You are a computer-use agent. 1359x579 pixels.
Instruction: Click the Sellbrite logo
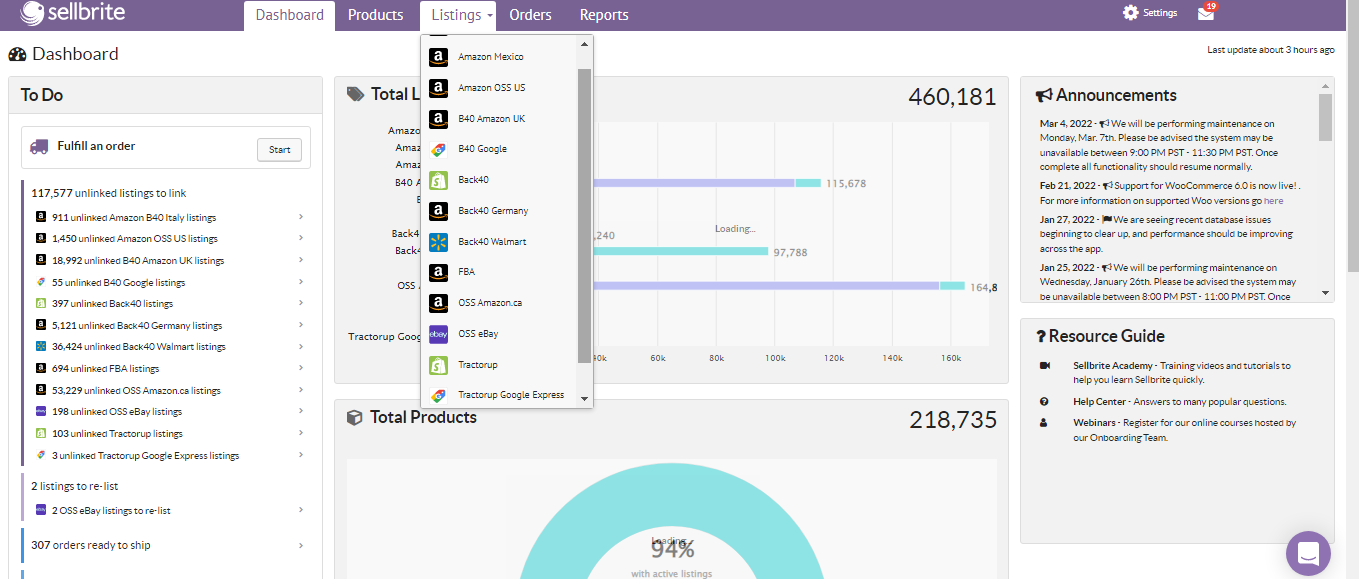(72, 14)
